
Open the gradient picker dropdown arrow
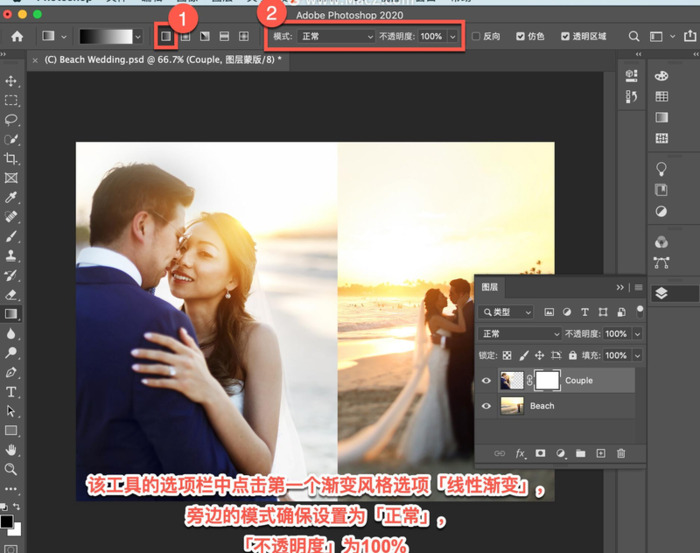pyautogui.click(x=138, y=37)
